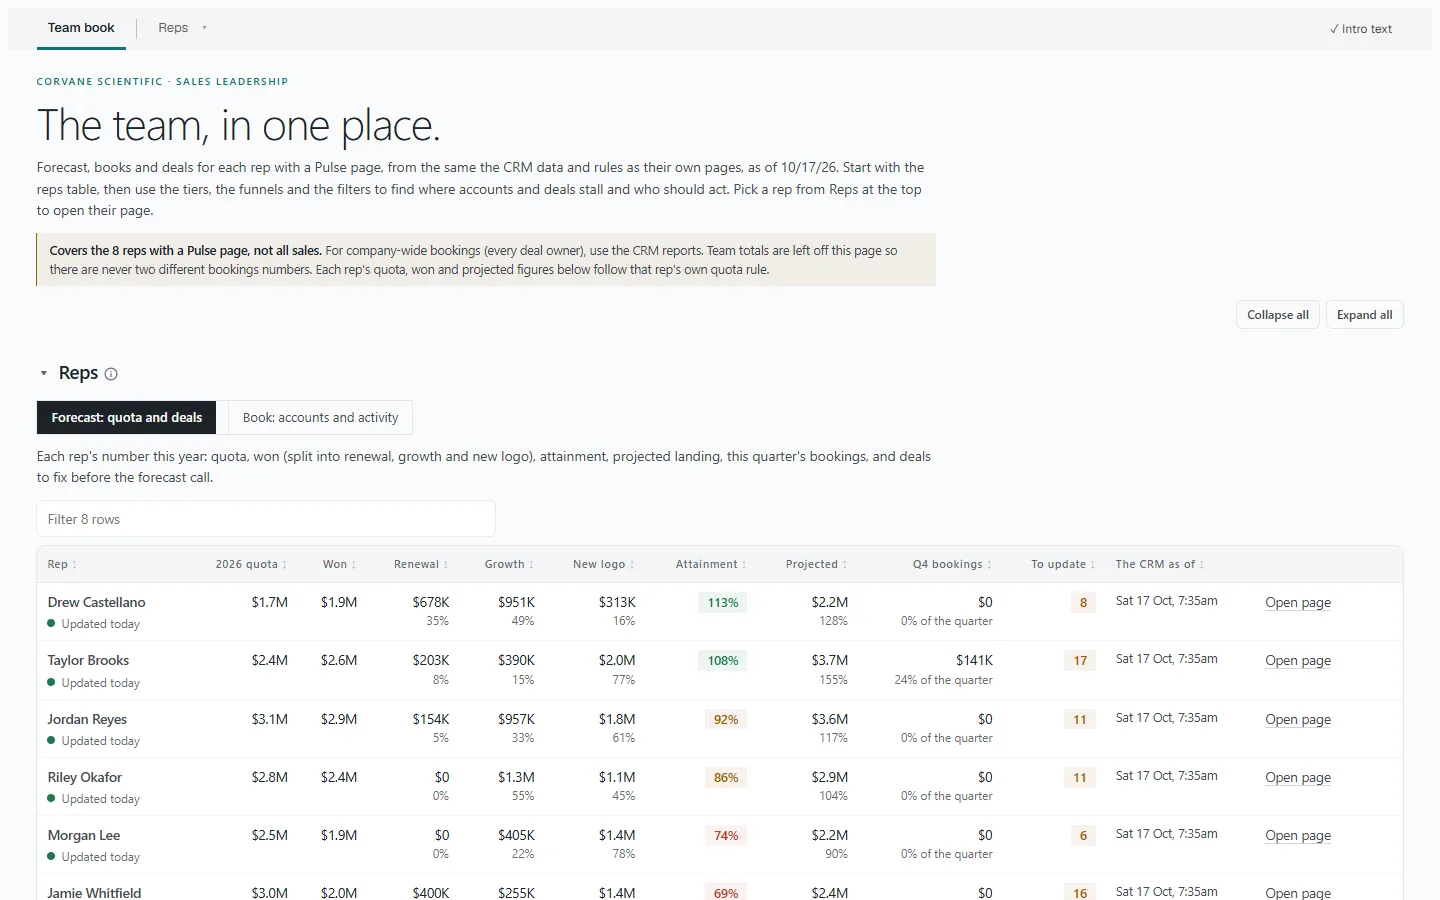1440x900 pixels.
Task: Open page for Morgan Lee
Action: point(1298,836)
